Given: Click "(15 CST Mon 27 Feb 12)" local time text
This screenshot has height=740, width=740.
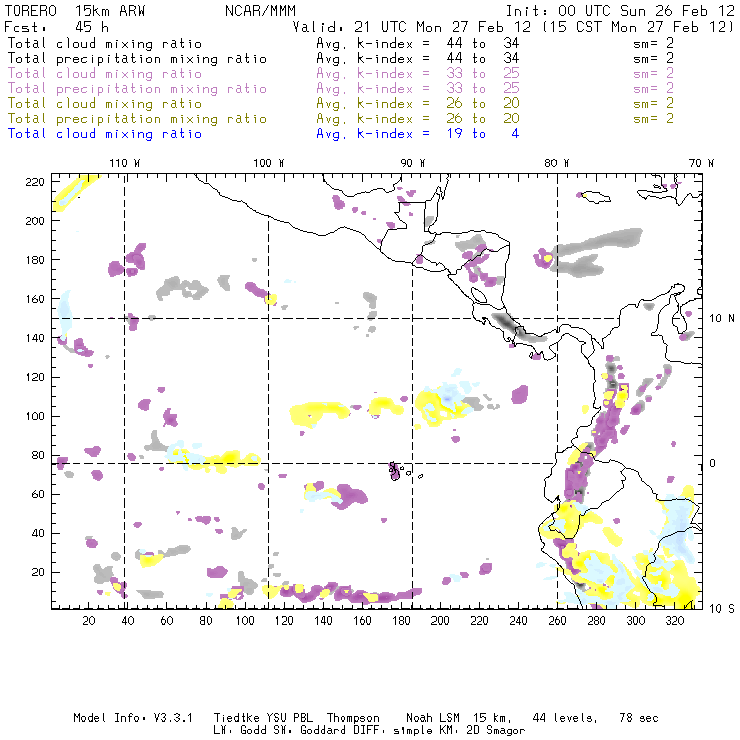Looking at the screenshot, I should tap(638, 27).
